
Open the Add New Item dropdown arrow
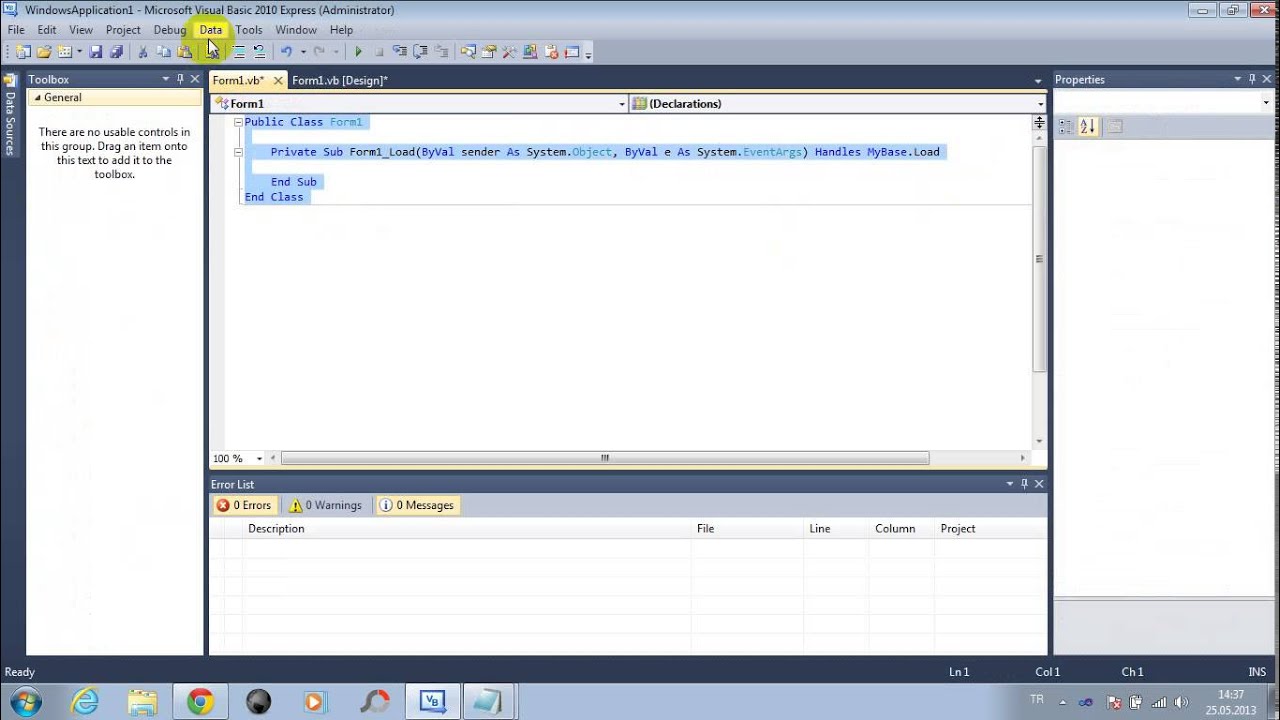tap(80, 51)
